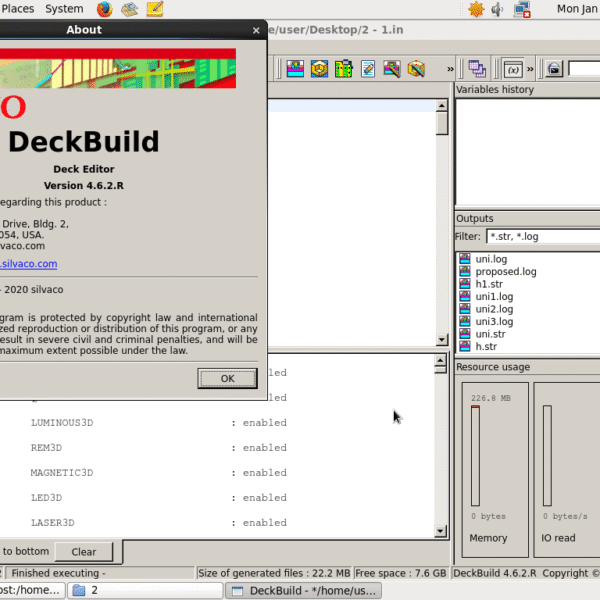The height and width of the screenshot is (600, 600).
Task: Open the stacked grids toolbar icon
Action: click(x=477, y=69)
